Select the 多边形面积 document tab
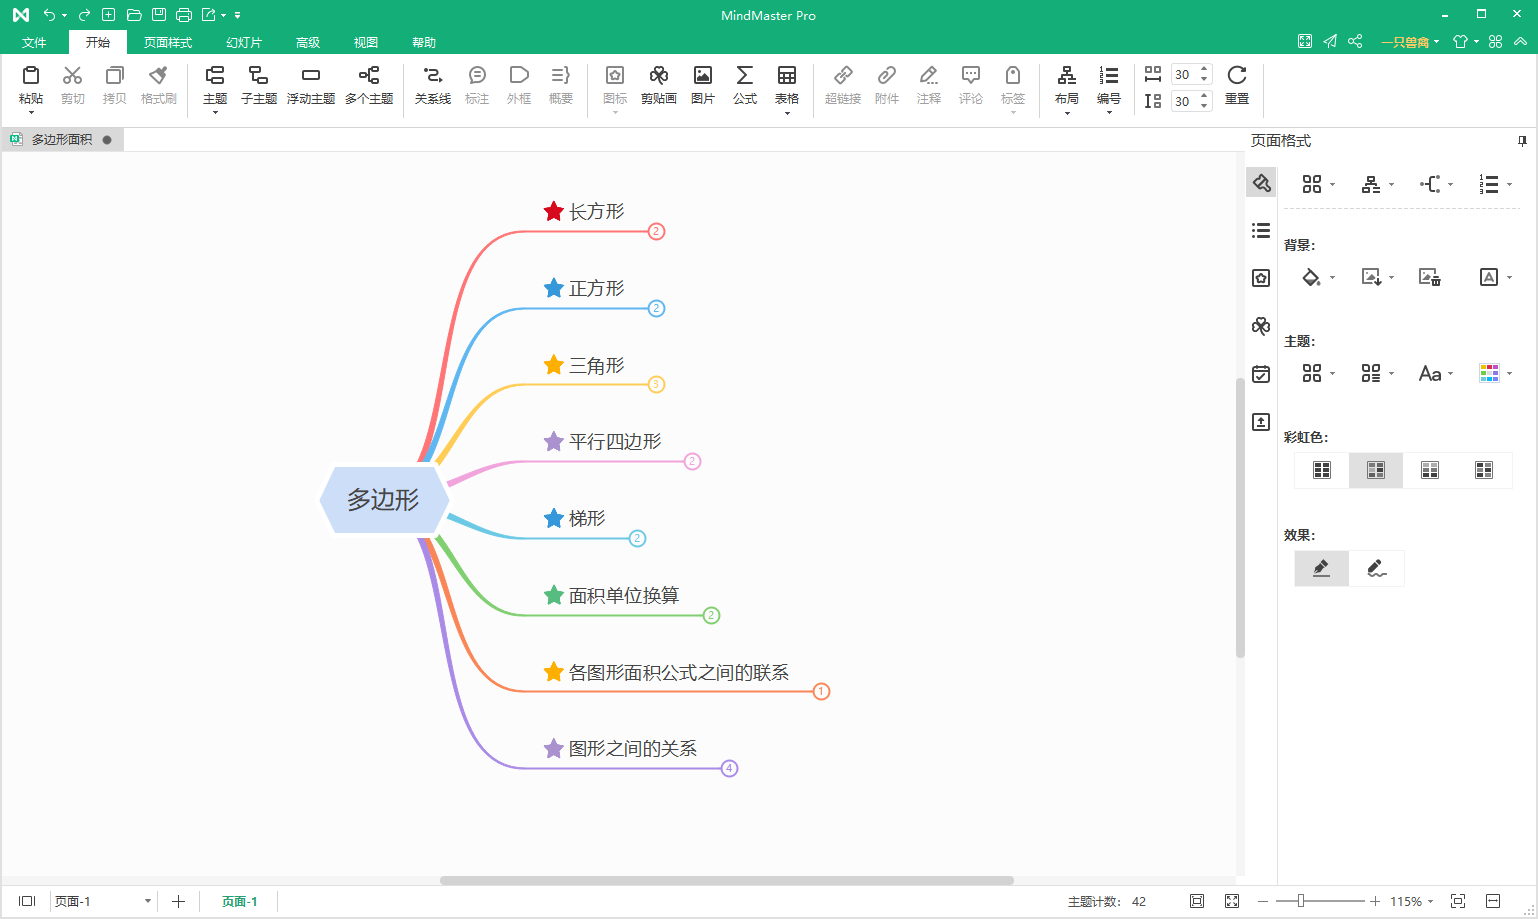This screenshot has height=919, width=1538. pyautogui.click(x=61, y=139)
